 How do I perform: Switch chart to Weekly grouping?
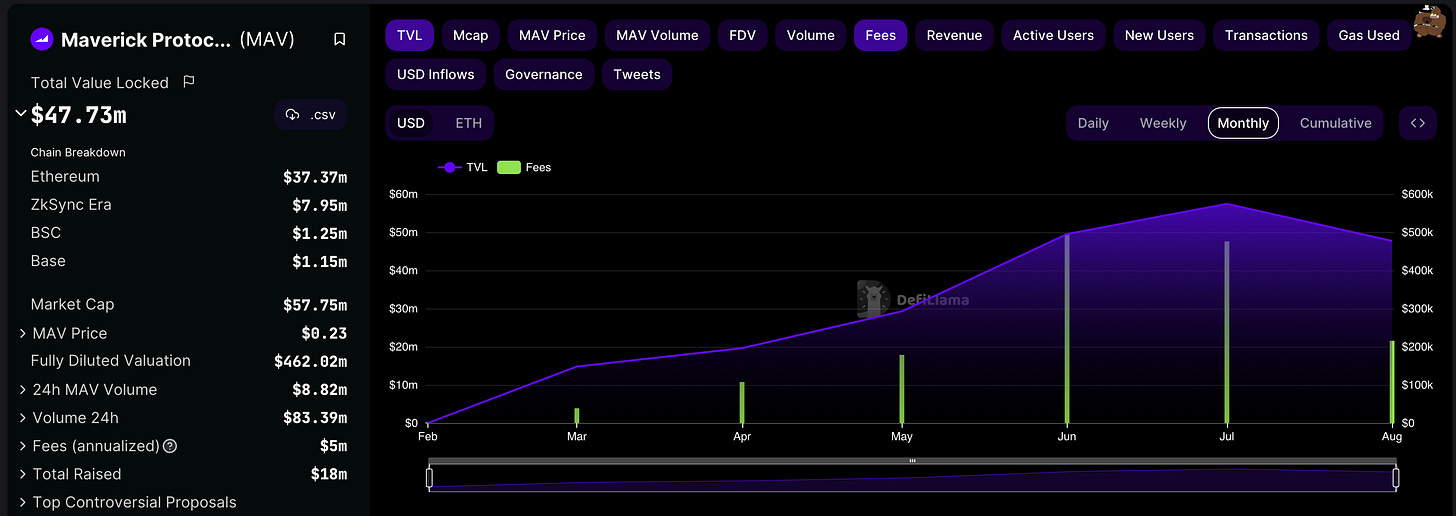(x=1163, y=123)
